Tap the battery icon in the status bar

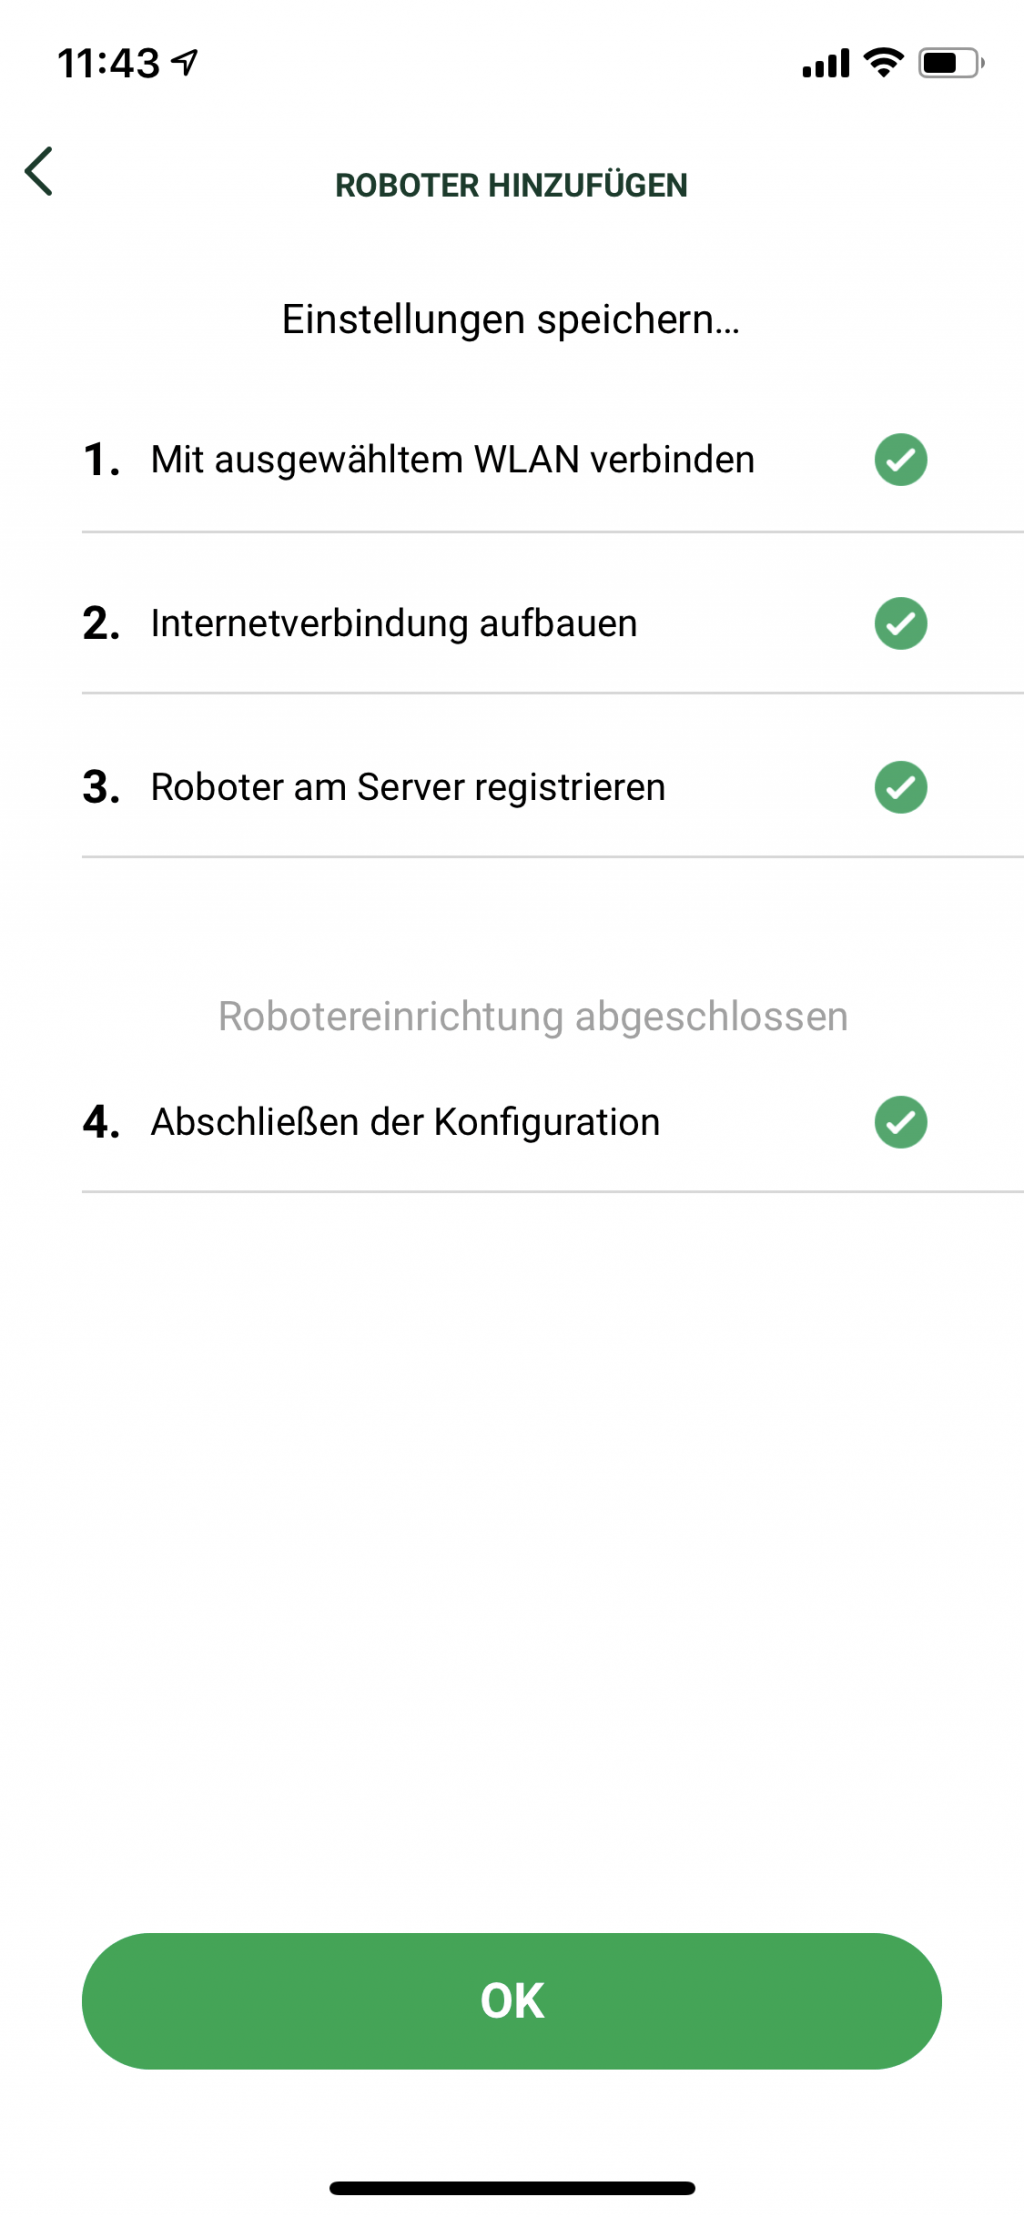point(950,63)
